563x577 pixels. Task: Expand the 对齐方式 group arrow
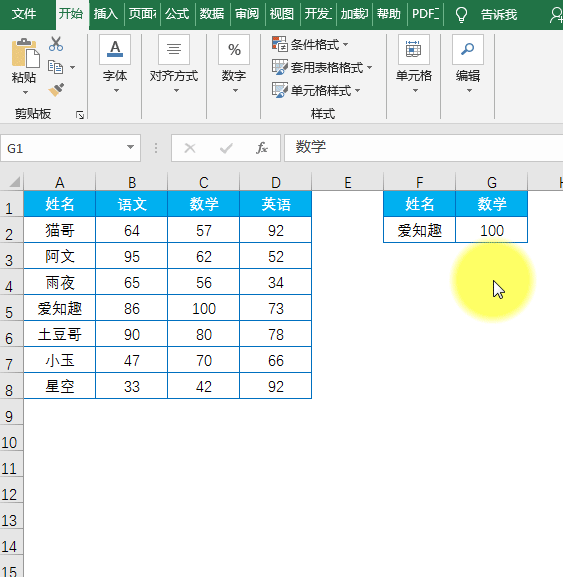click(x=176, y=91)
